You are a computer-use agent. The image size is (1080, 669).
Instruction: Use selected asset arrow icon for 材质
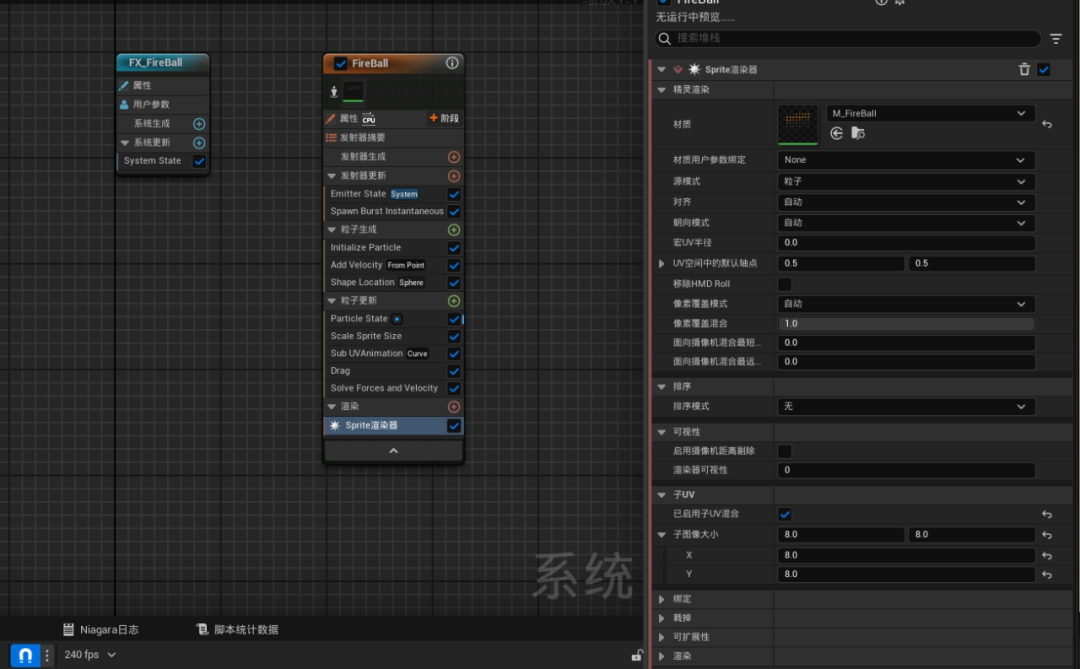(x=836, y=133)
